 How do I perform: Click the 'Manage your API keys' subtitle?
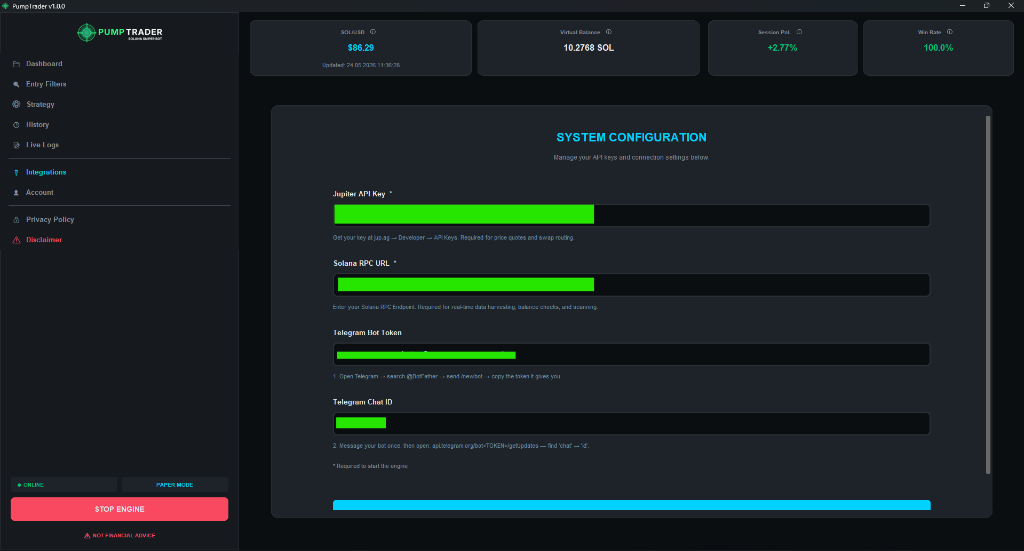pos(631,157)
